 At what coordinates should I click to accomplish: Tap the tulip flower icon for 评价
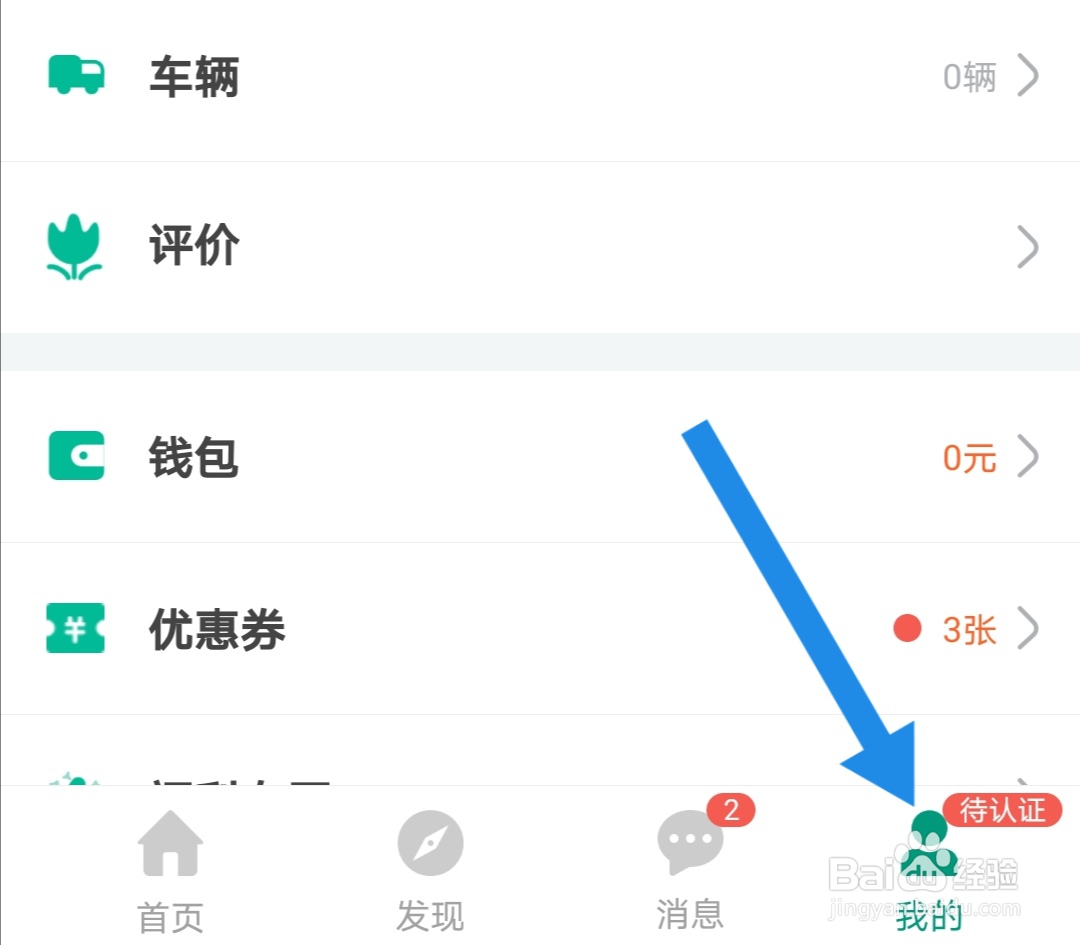(74, 247)
